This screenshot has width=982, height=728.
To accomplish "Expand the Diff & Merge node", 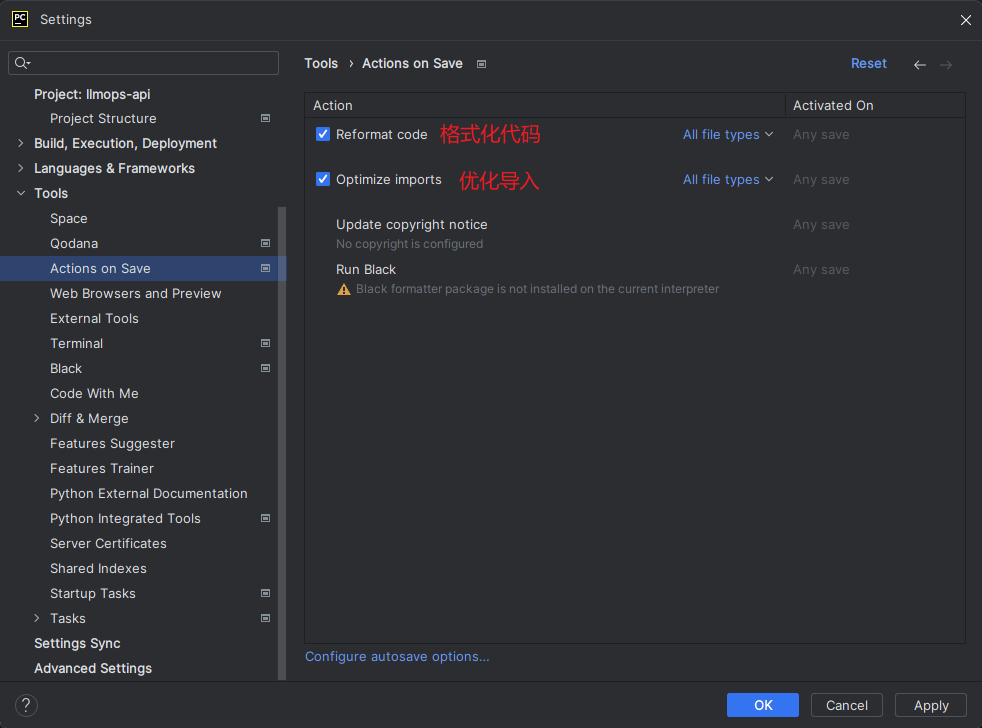I will click(x=37, y=418).
